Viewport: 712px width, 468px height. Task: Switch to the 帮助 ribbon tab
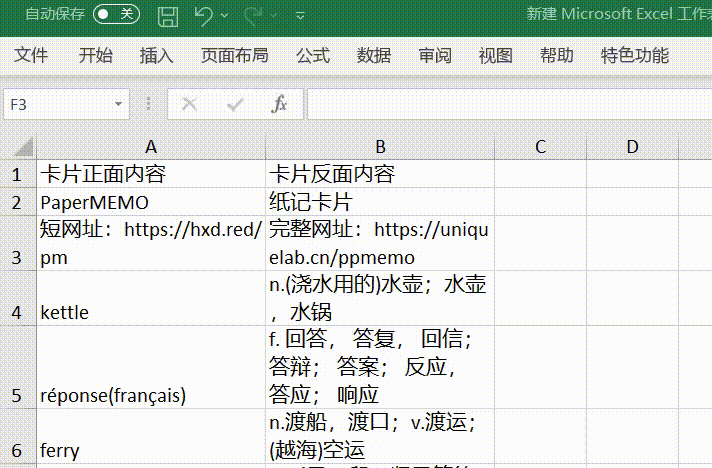click(x=557, y=55)
